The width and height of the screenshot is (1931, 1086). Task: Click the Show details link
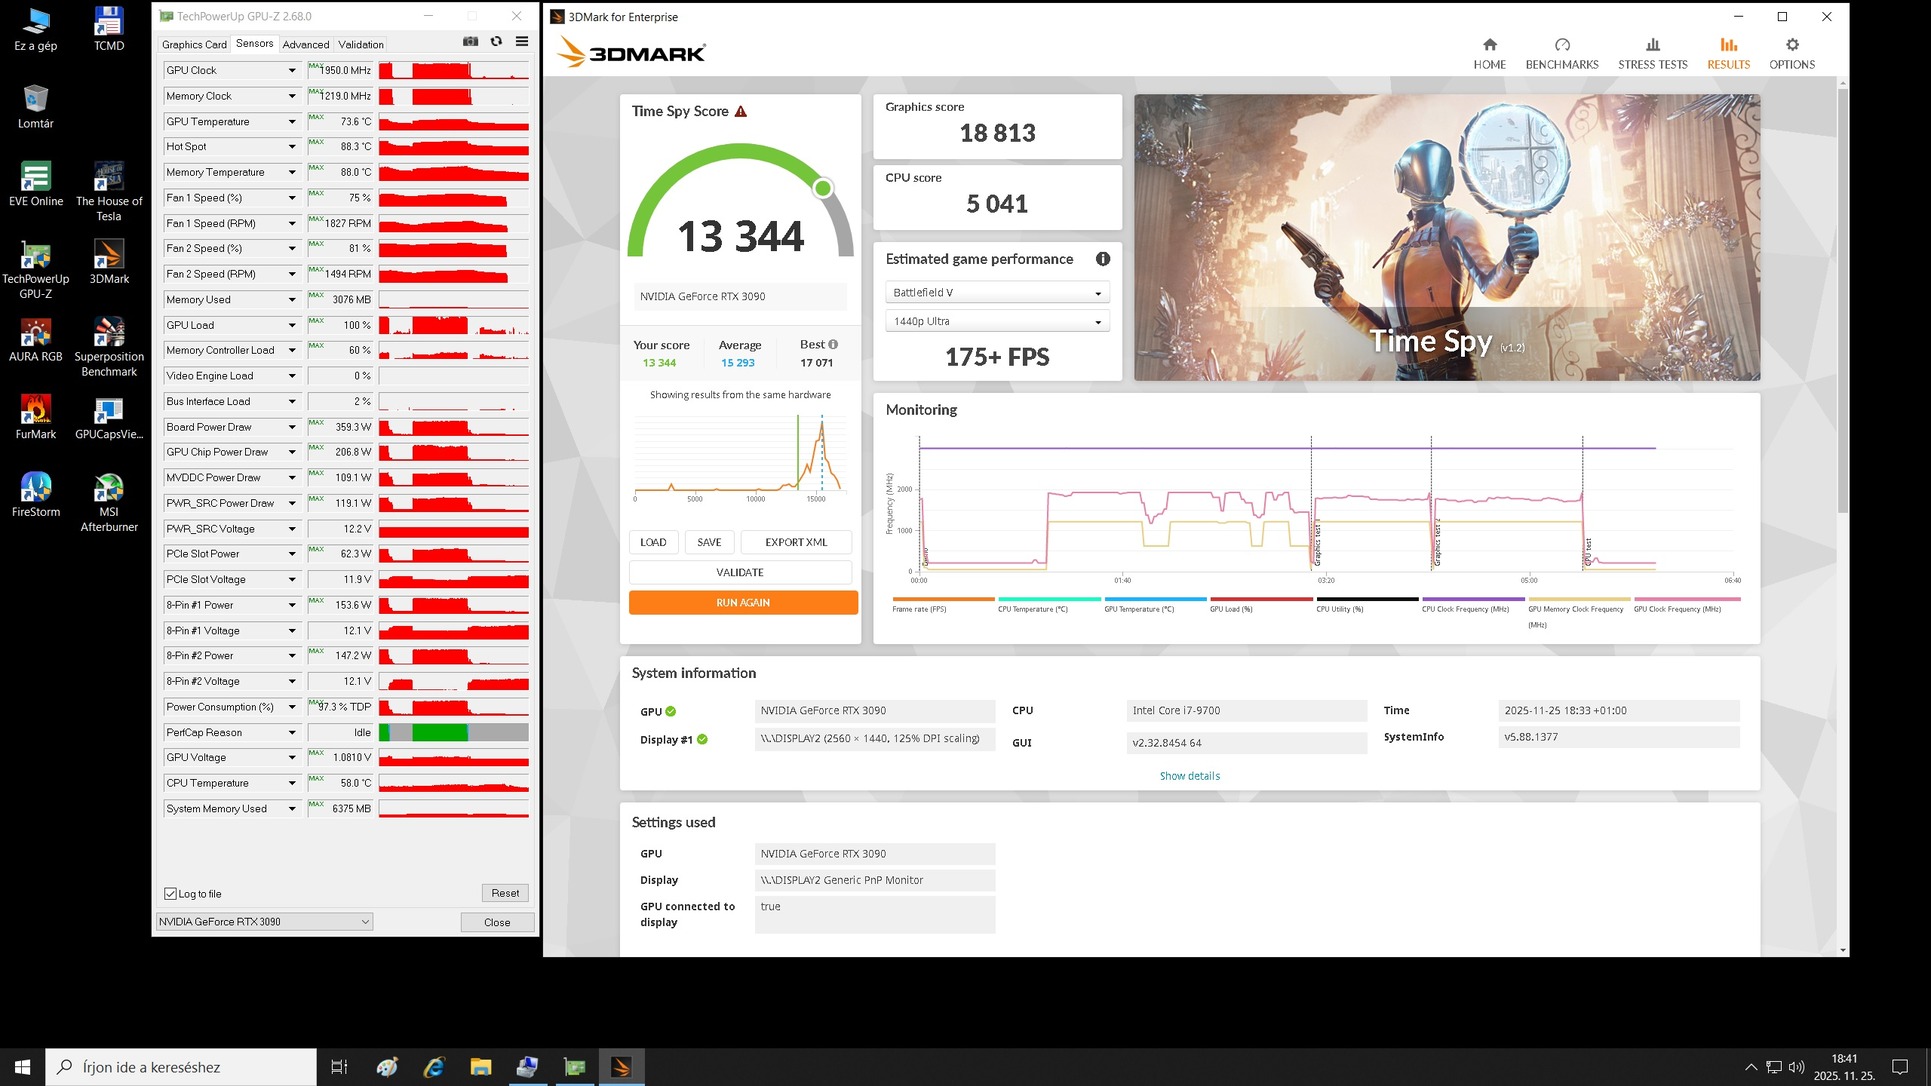tap(1189, 776)
